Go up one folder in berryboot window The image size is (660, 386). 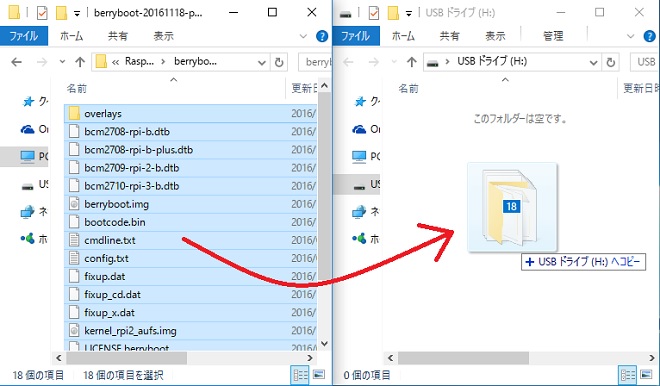80,62
